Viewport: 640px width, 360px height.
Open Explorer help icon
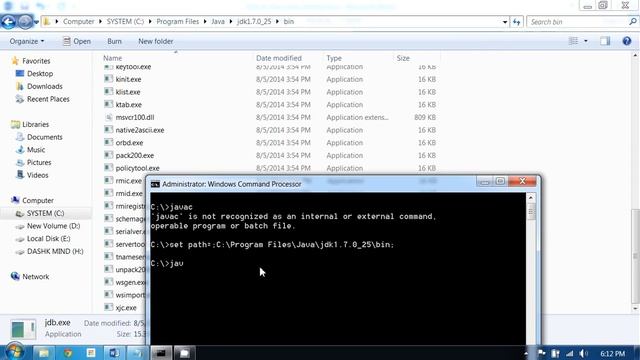(x=627, y=41)
